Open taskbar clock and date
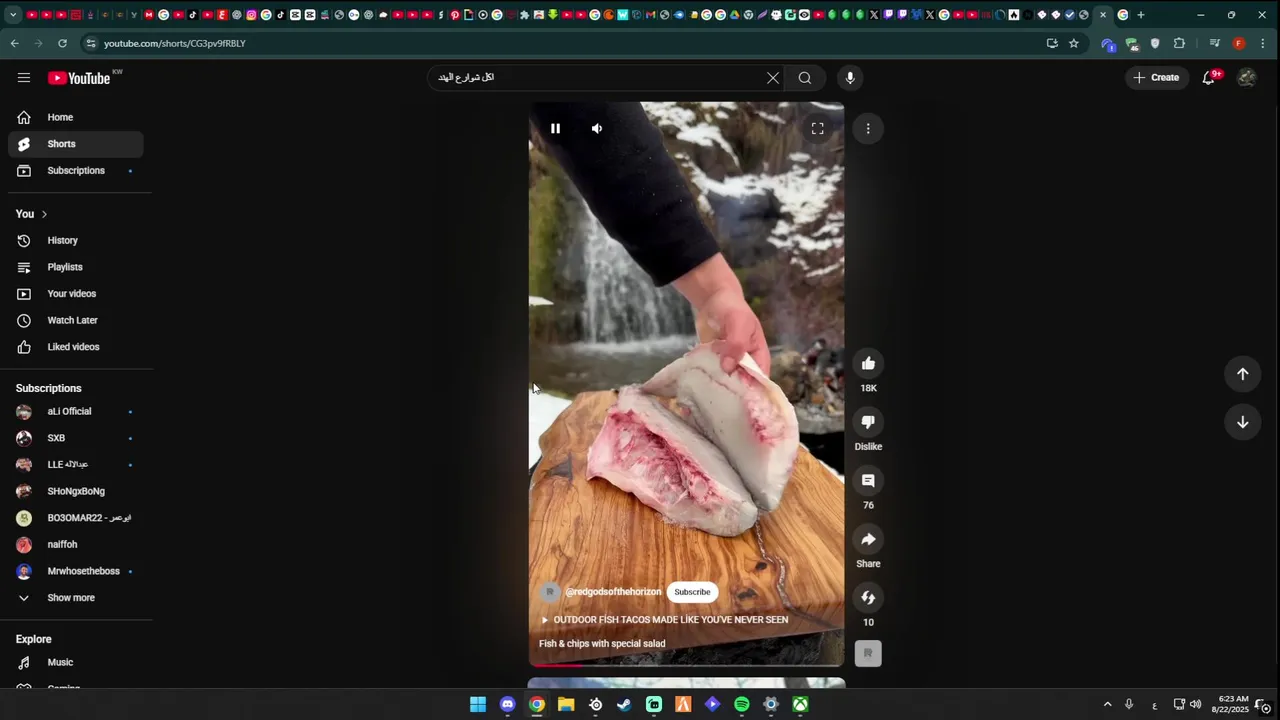The width and height of the screenshot is (1280, 720). pyautogui.click(x=1232, y=704)
